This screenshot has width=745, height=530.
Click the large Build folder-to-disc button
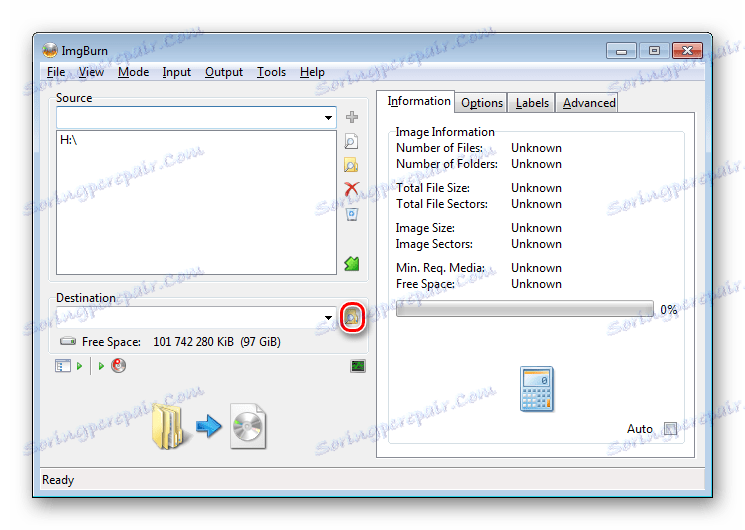click(x=209, y=426)
